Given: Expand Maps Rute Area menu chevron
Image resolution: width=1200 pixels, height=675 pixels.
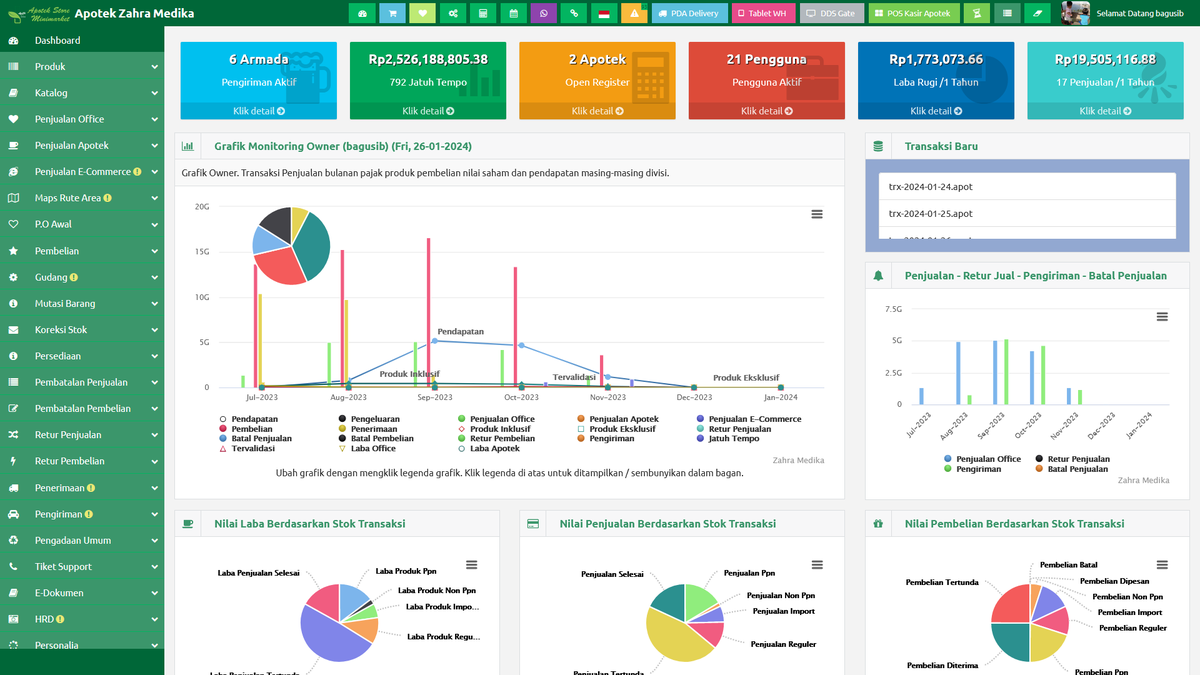Looking at the screenshot, I should pyautogui.click(x=155, y=198).
